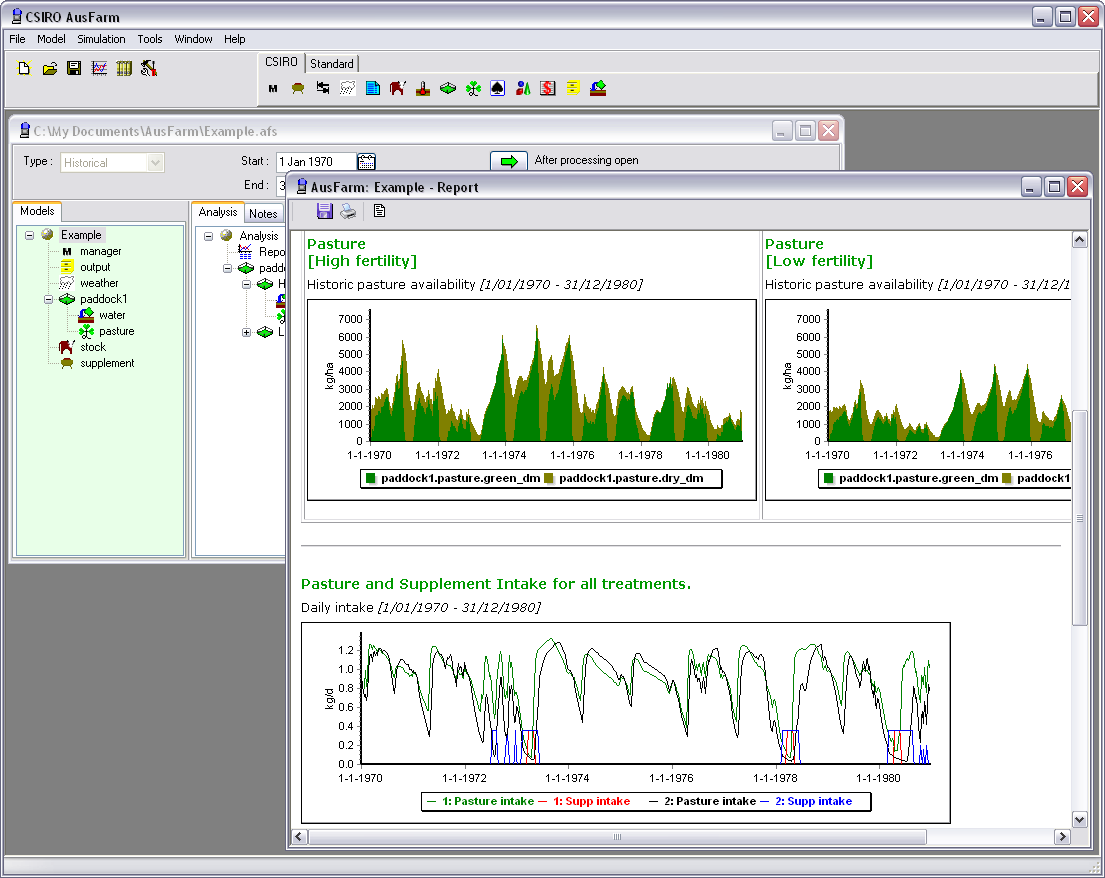Select the weather component icon in CSIRO palette
Viewport: 1105px width, 878px height.
pyautogui.click(x=347, y=89)
